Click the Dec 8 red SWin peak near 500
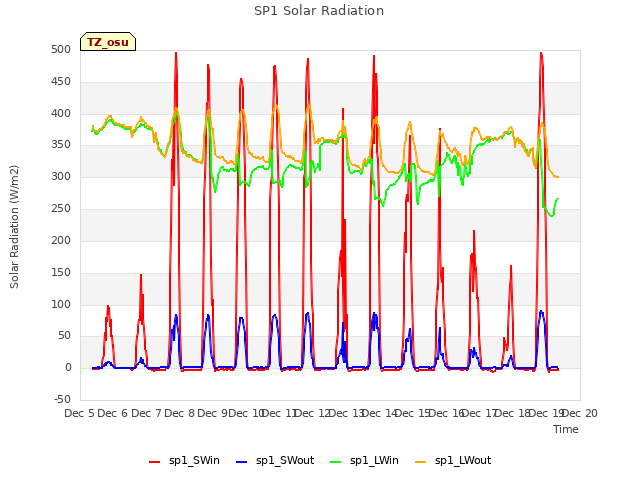The image size is (640, 480). [x=176, y=53]
